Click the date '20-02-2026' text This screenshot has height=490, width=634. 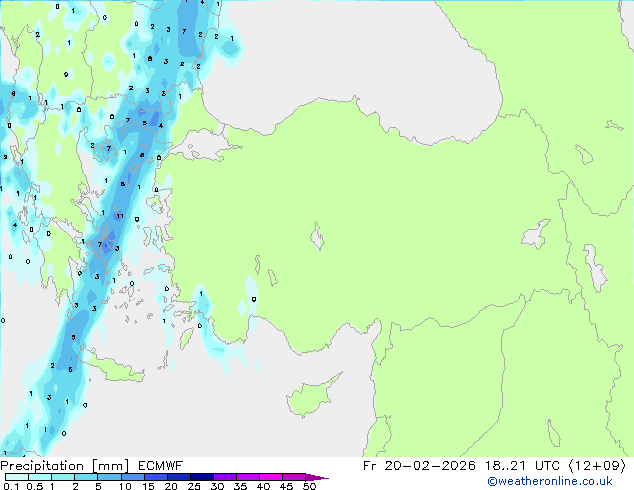pos(430,466)
